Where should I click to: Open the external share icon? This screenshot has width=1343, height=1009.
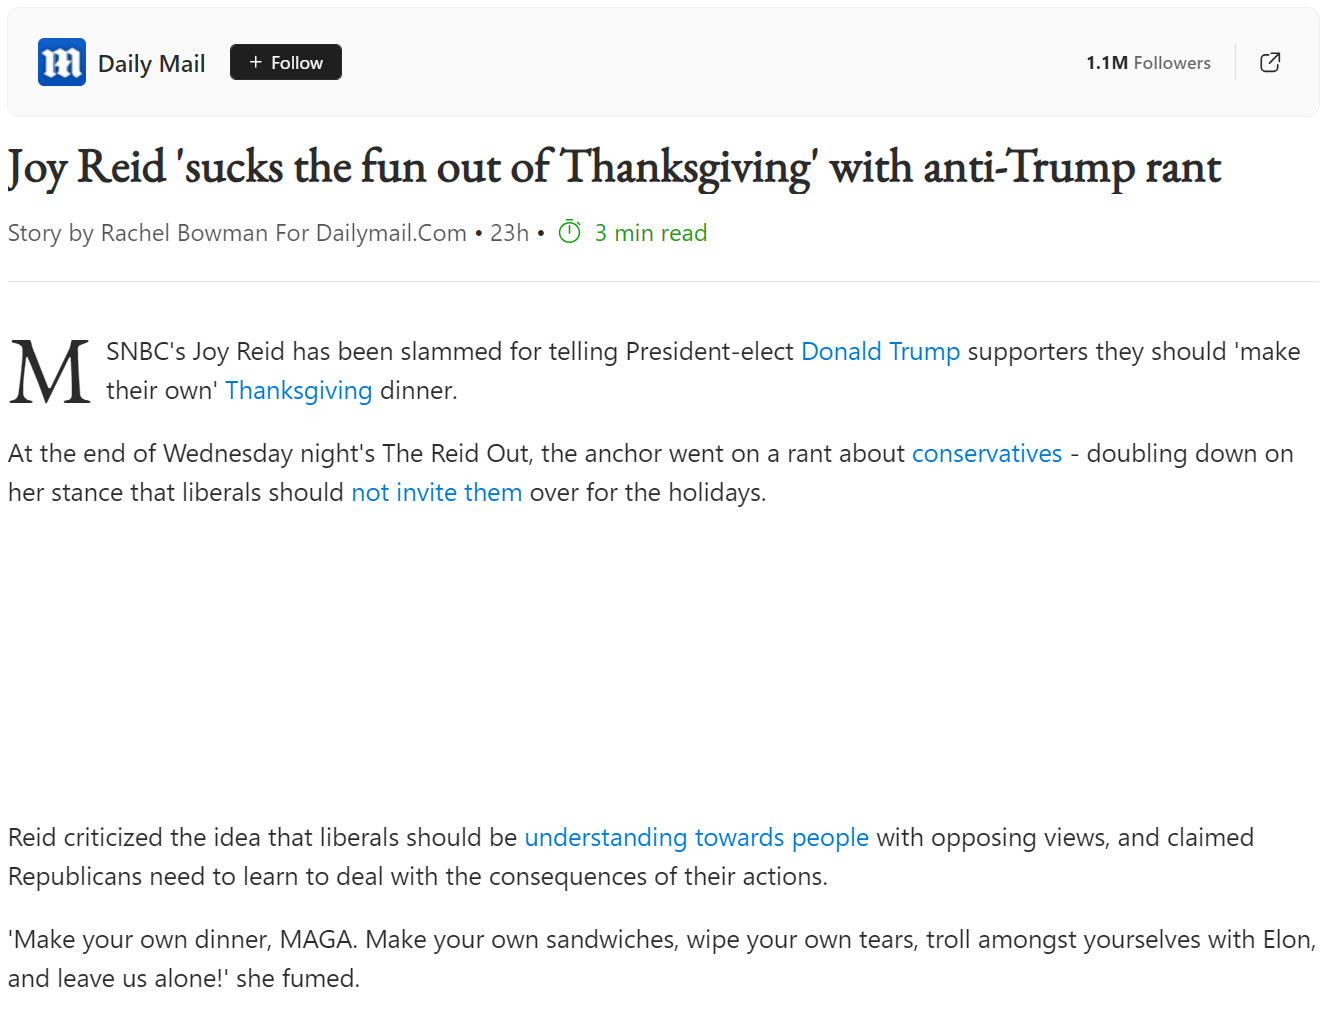1270,62
